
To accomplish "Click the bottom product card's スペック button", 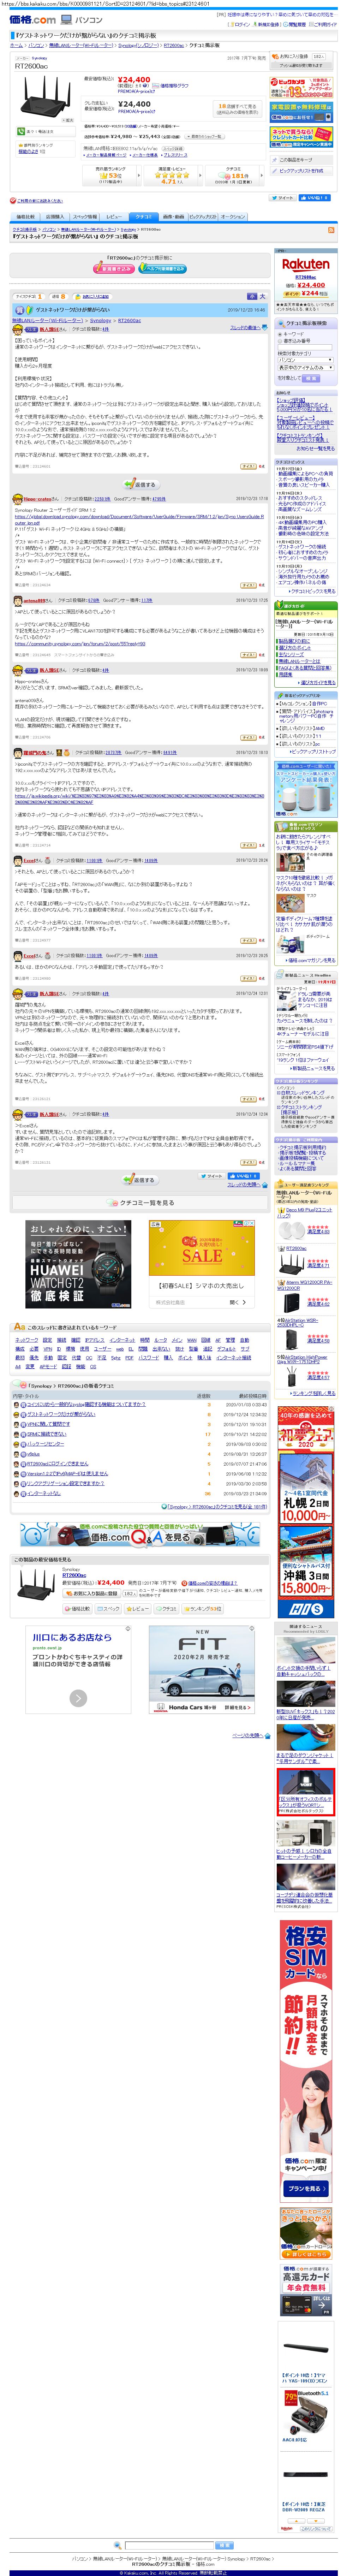I will 109,1609.
